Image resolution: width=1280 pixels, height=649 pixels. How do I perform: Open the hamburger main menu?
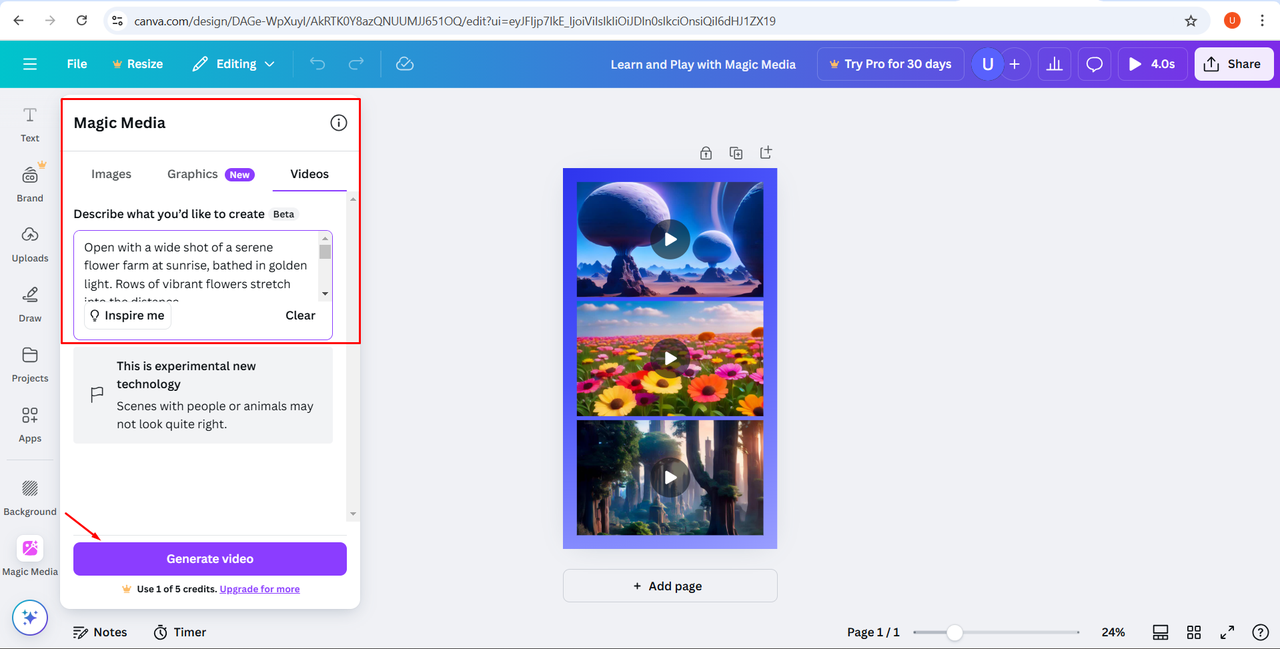point(30,64)
